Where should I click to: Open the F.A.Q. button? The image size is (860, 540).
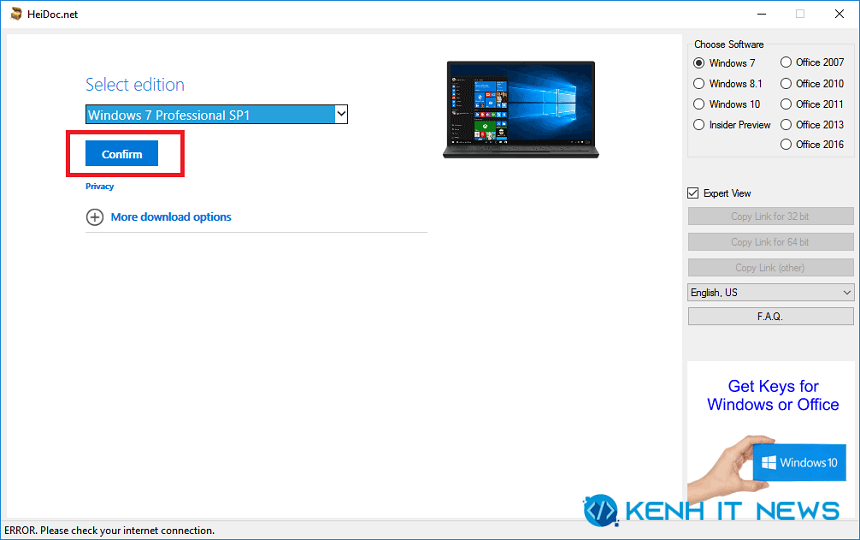[771, 316]
